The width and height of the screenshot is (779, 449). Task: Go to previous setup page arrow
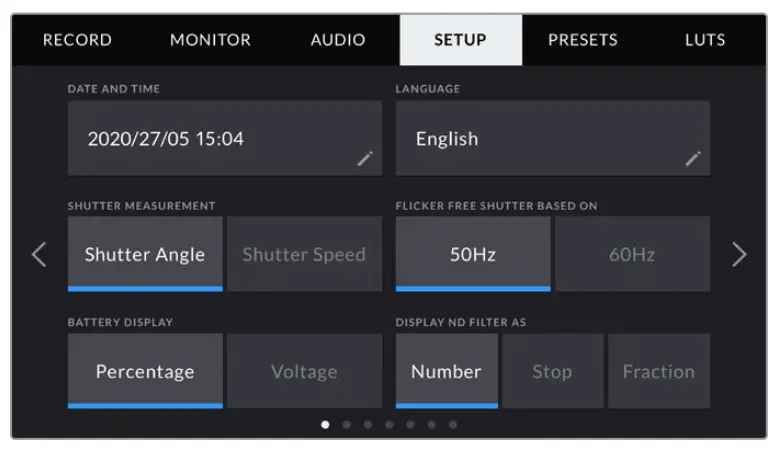pyautogui.click(x=39, y=255)
